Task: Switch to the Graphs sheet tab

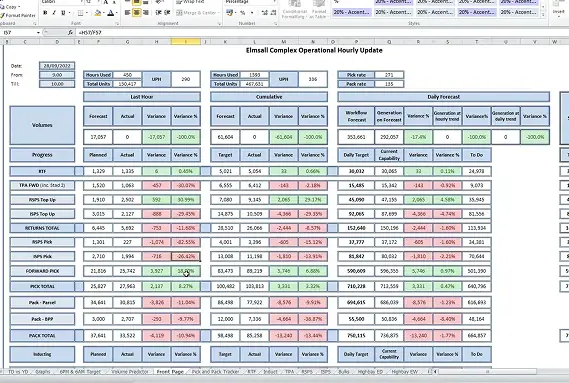Action: (43, 372)
